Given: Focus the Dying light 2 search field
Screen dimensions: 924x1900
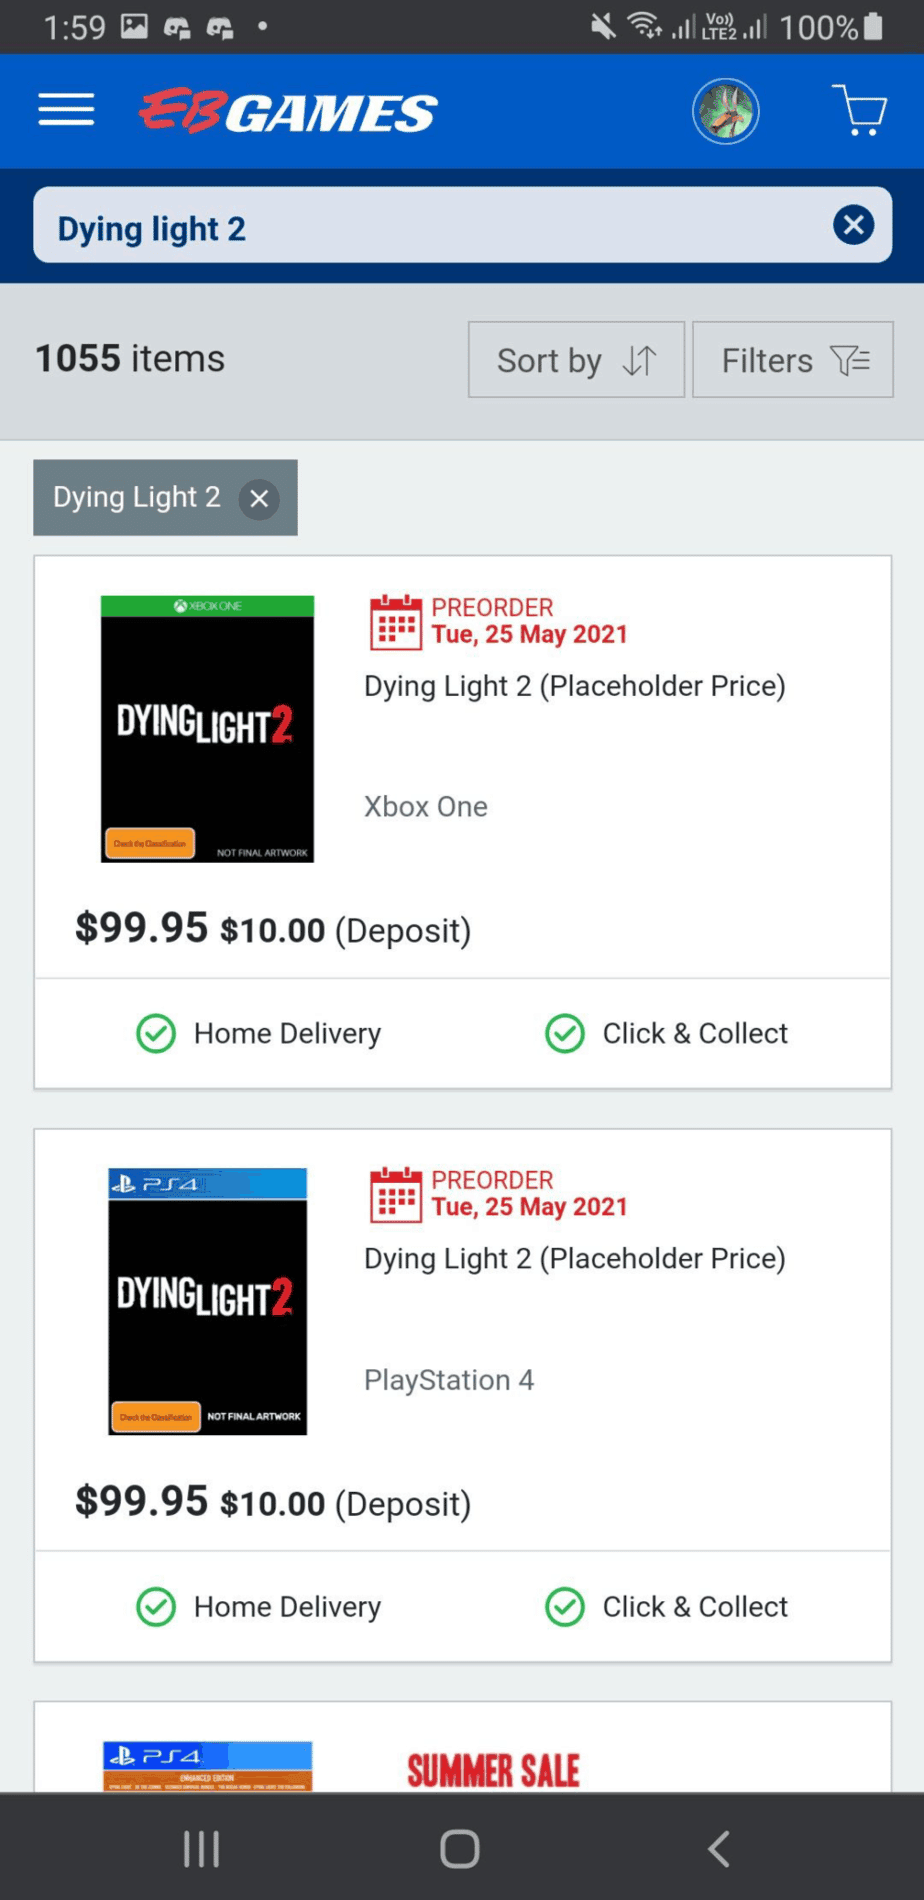Looking at the screenshot, I should tap(430, 226).
